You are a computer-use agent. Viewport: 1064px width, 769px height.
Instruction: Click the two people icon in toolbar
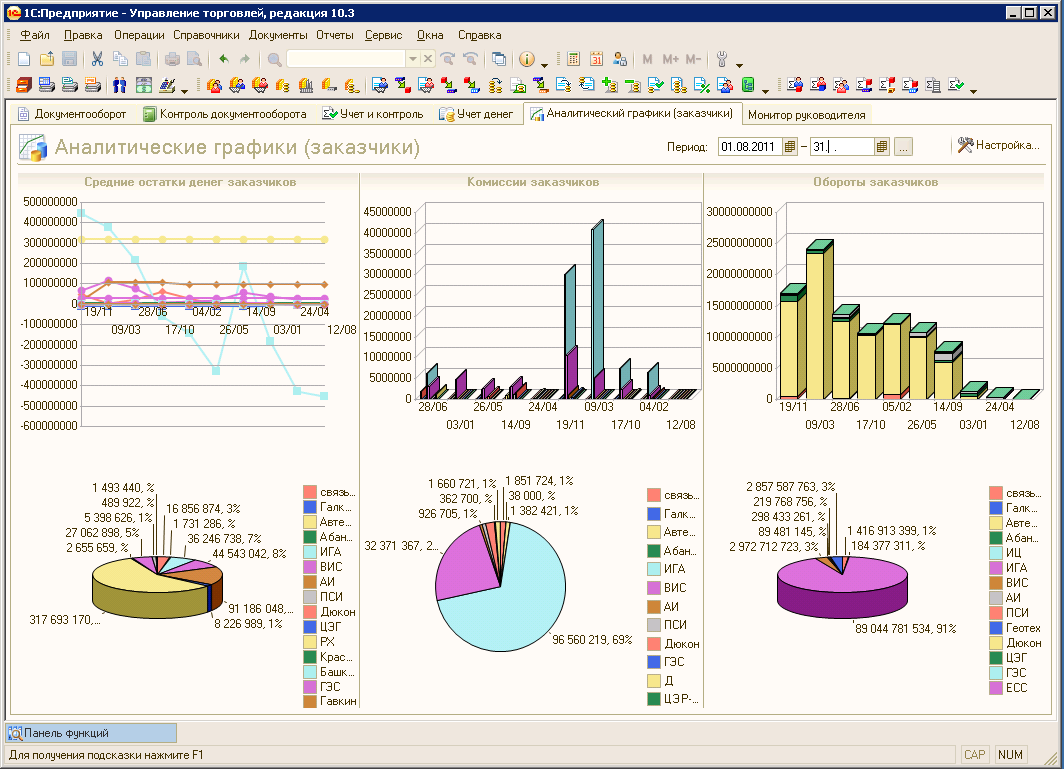pos(119,85)
